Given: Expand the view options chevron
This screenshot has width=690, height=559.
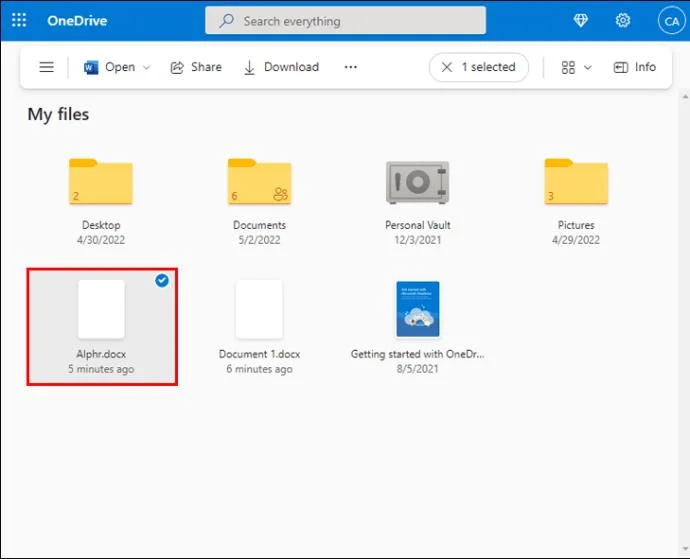Looking at the screenshot, I should (x=588, y=68).
